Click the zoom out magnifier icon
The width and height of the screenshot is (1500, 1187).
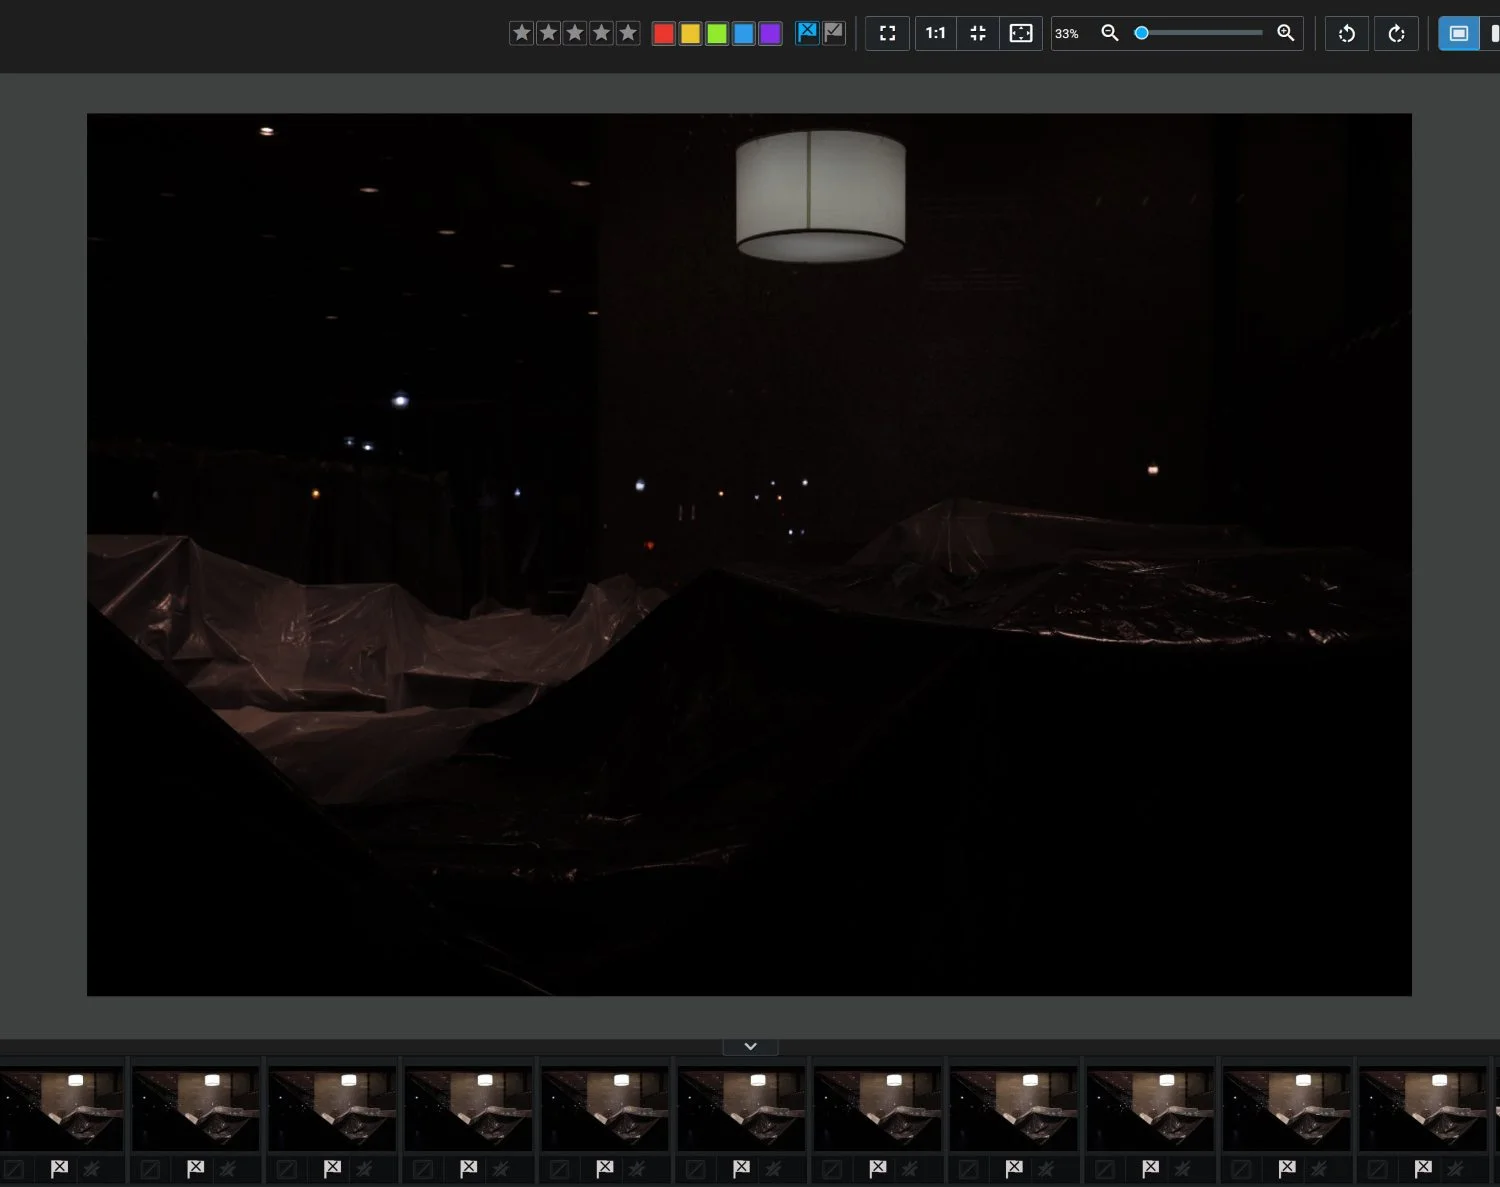tap(1109, 33)
